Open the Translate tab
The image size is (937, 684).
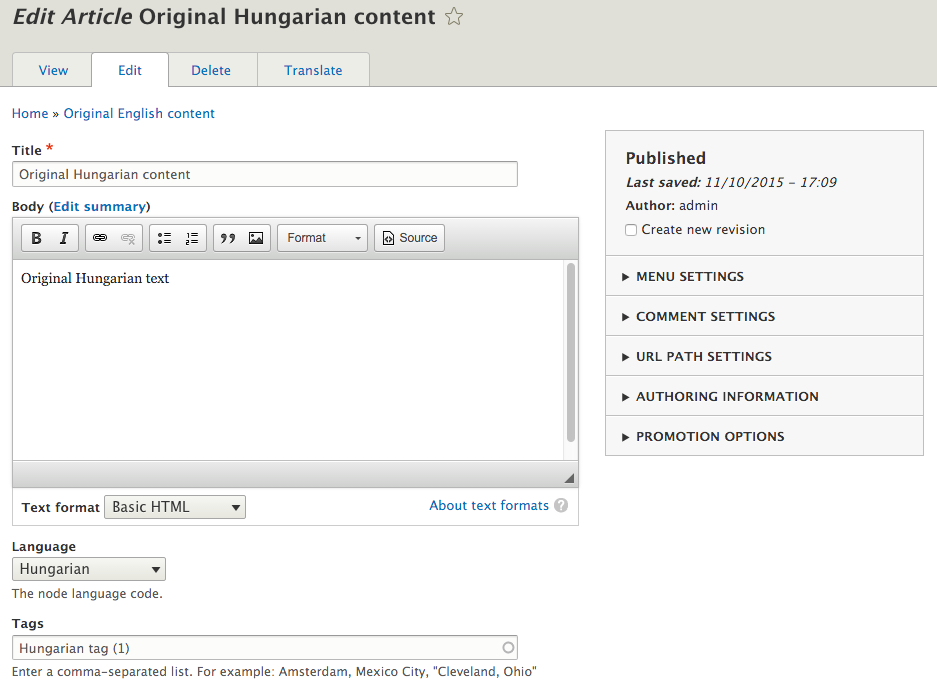(313, 70)
